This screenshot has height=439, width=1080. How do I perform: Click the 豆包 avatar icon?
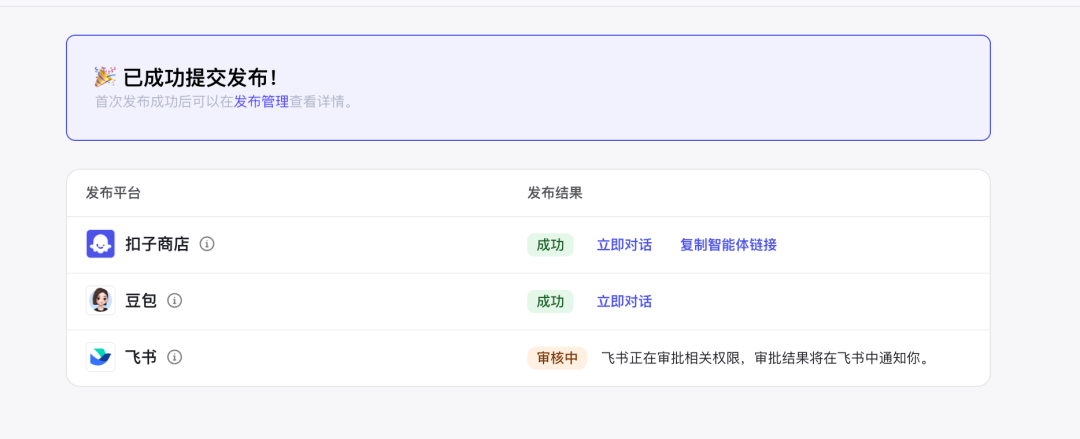(101, 300)
